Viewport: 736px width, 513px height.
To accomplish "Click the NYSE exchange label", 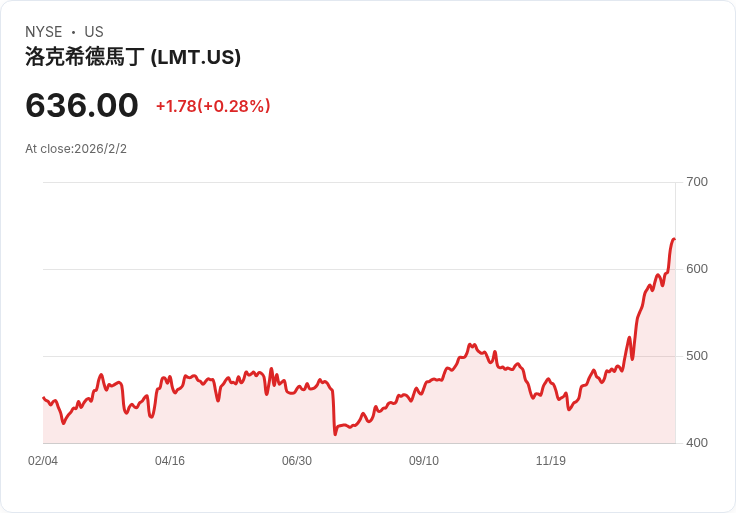I will pyautogui.click(x=44, y=32).
